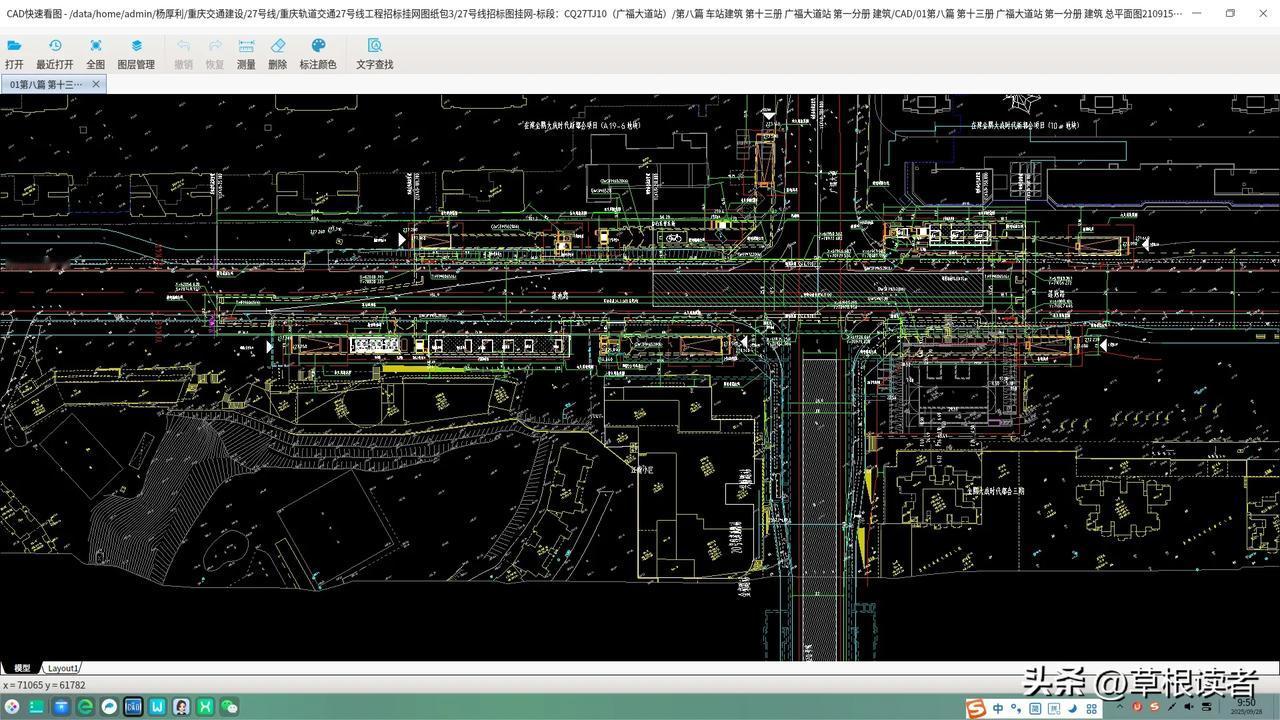
Task: Click the volume speaker tray icon
Action: click(x=1189, y=708)
